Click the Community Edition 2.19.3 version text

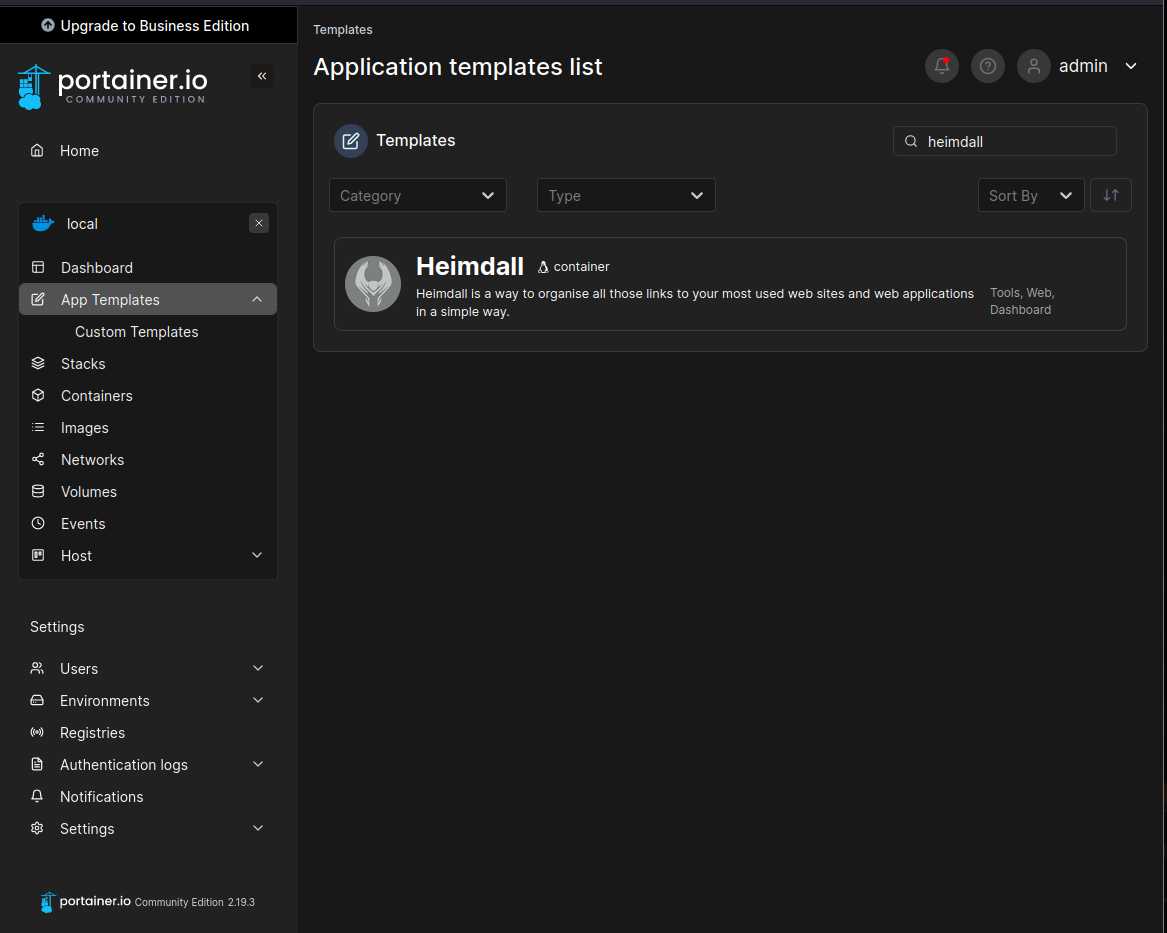click(194, 902)
